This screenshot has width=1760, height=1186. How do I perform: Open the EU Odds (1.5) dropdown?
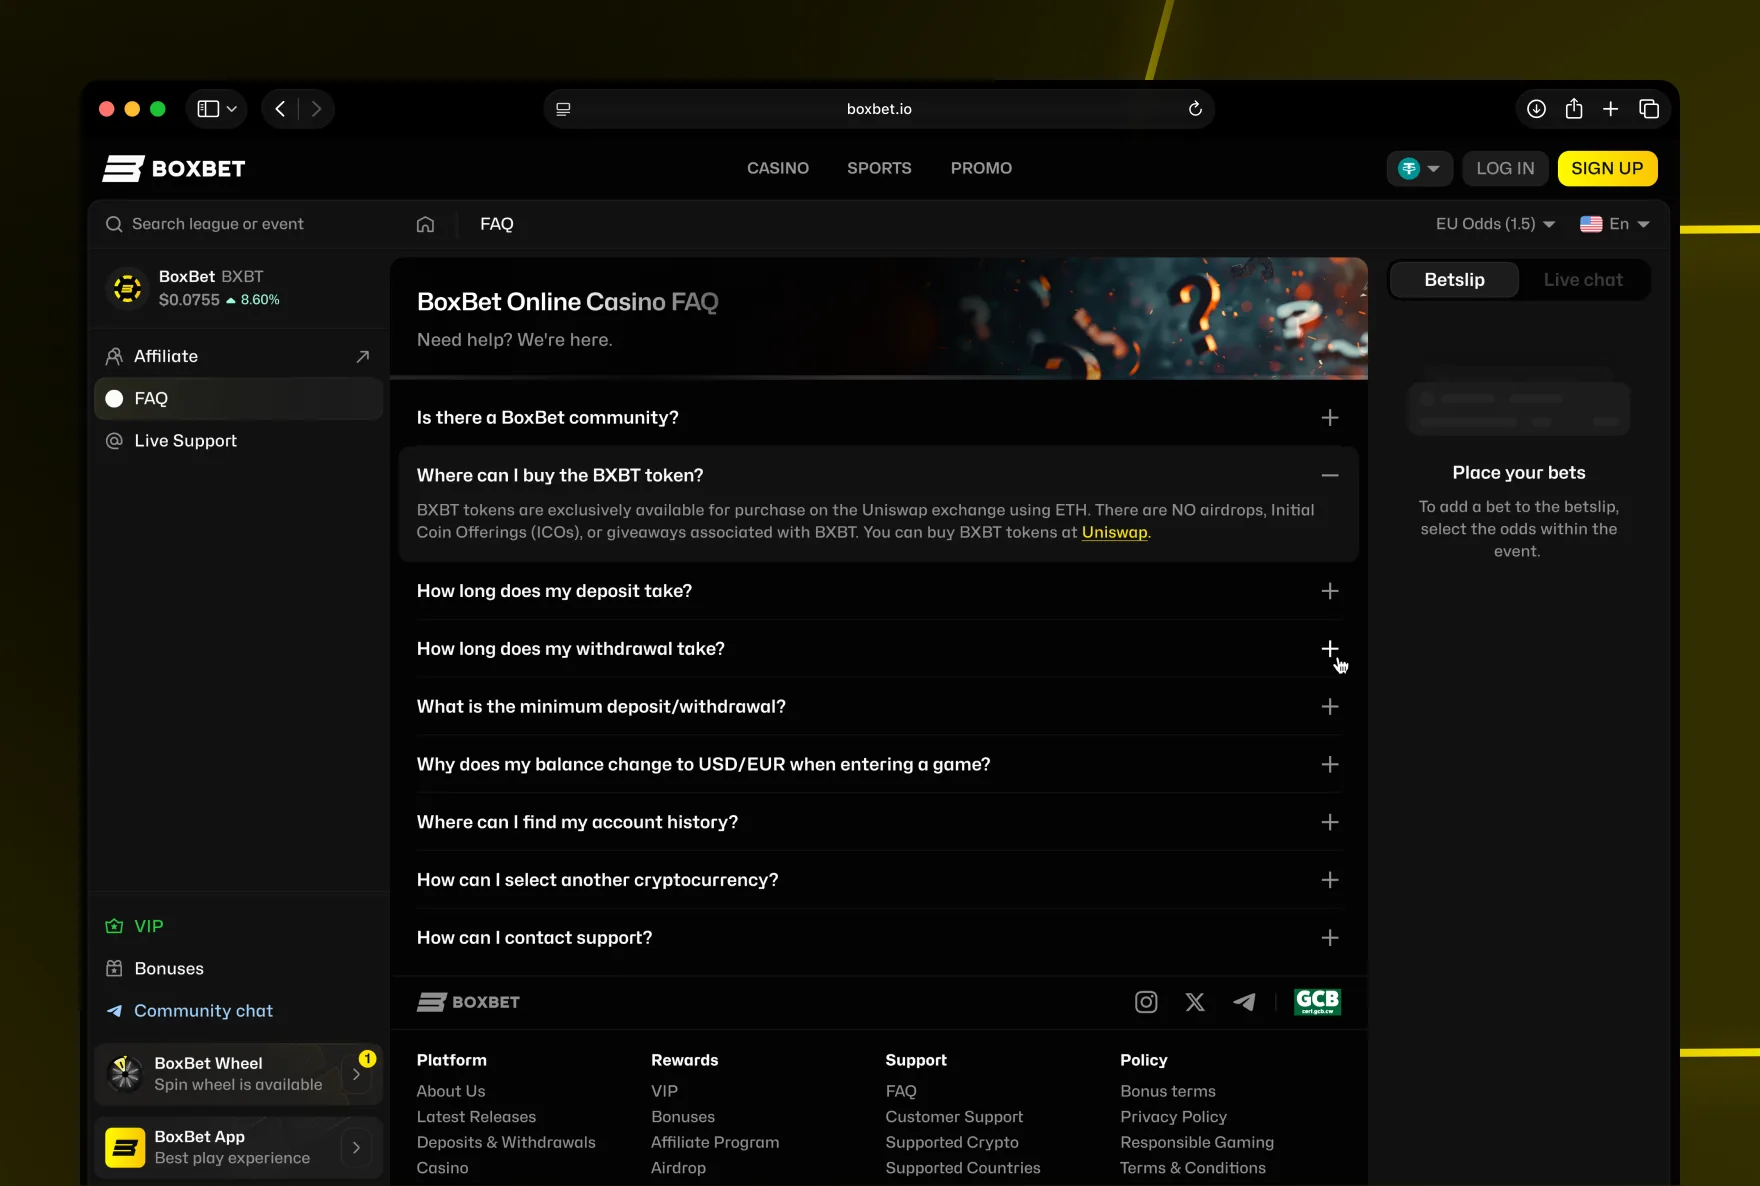(1495, 224)
